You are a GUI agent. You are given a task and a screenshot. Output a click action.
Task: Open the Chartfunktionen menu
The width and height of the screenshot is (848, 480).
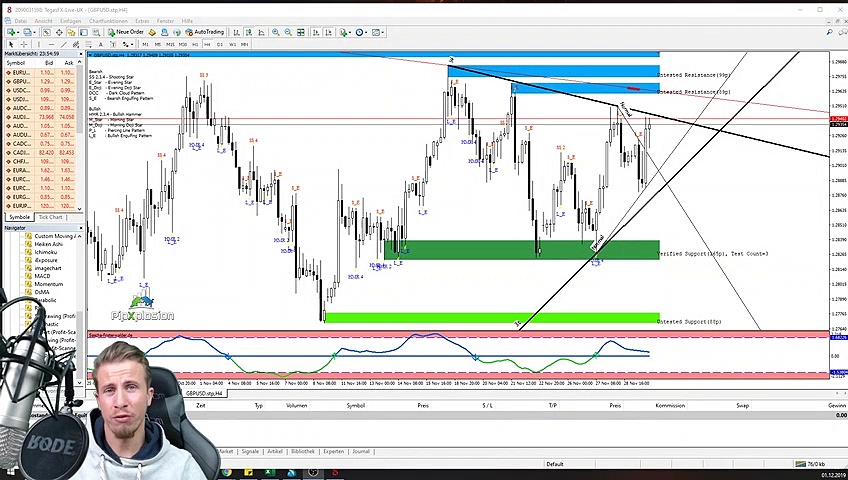[x=107, y=20]
